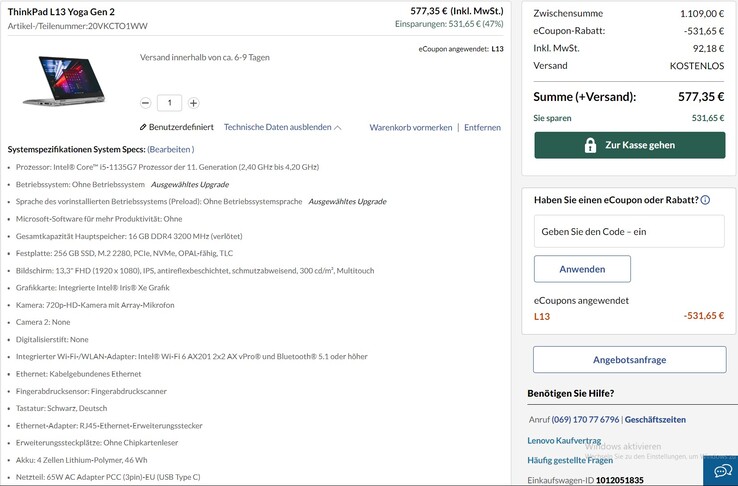The height and width of the screenshot is (486, 738).
Task: Open the chat support icon
Action: (720, 470)
